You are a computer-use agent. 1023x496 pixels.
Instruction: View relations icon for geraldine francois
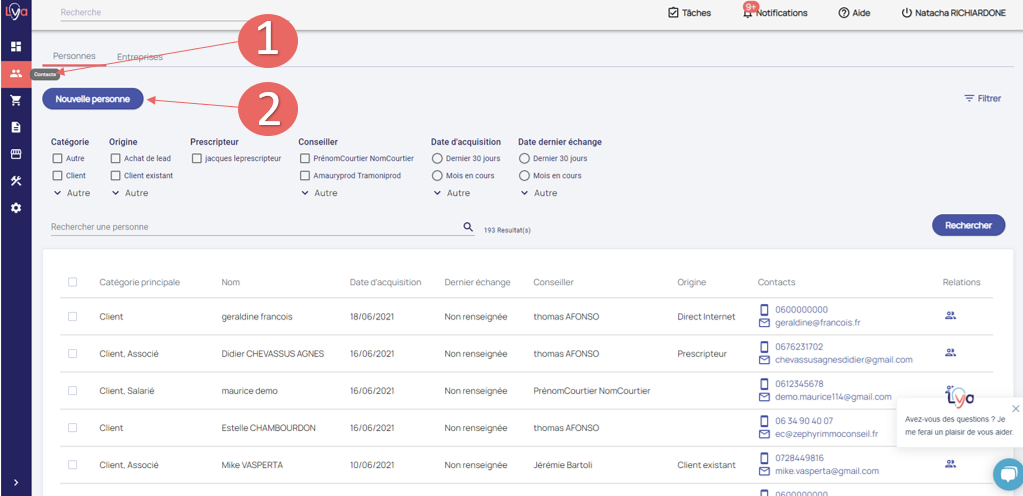click(x=950, y=316)
